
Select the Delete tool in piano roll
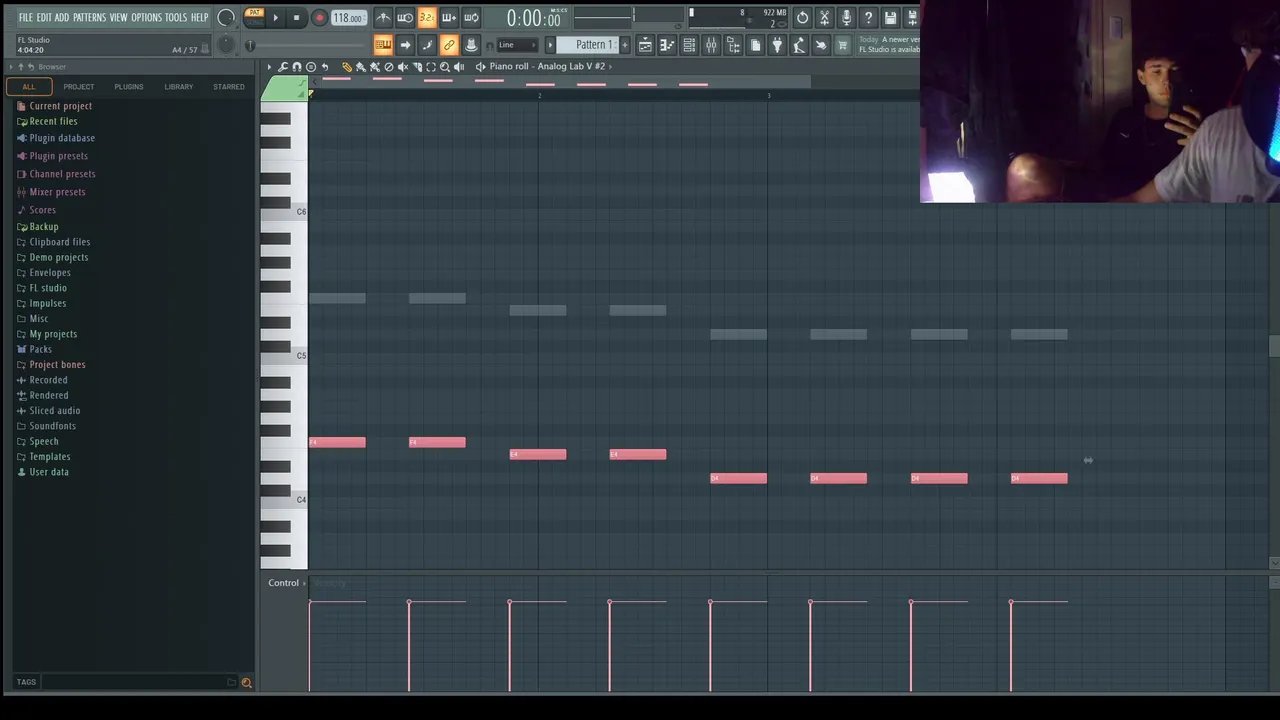click(x=389, y=67)
